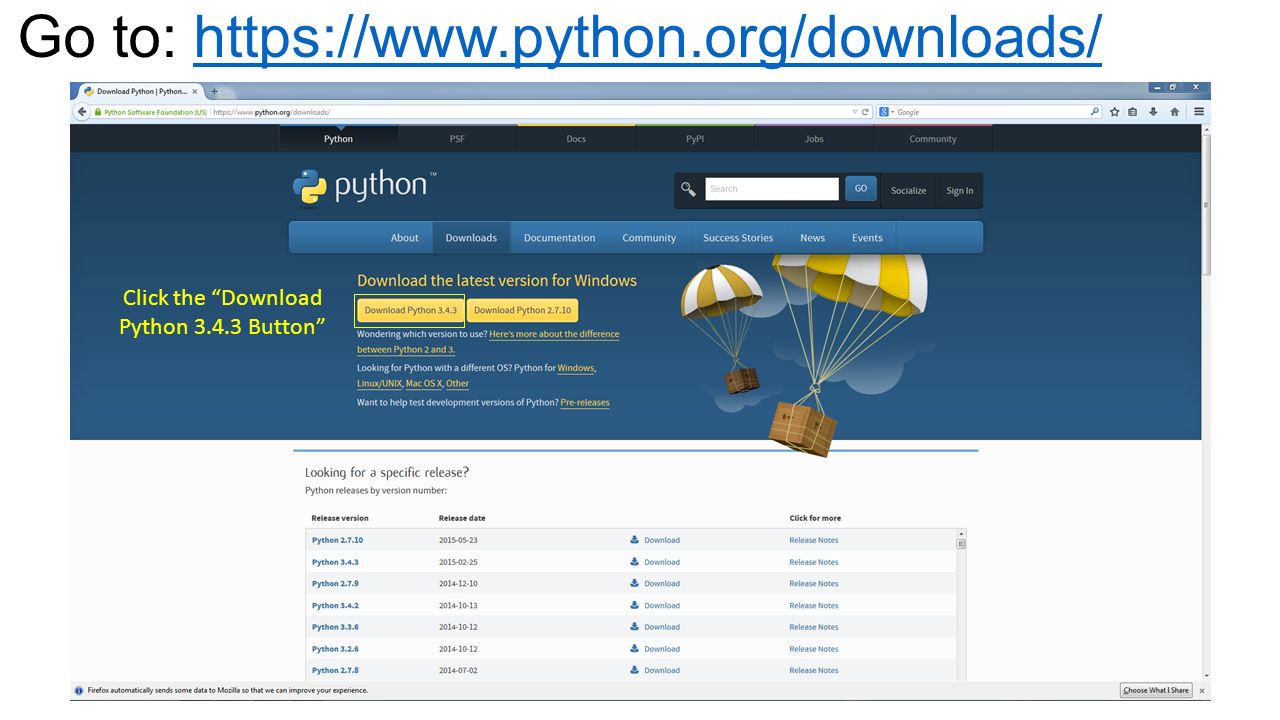Image resolution: width=1280 pixels, height=720 pixels.
Task: Click the python logo
Action: pyautogui.click(x=365, y=186)
